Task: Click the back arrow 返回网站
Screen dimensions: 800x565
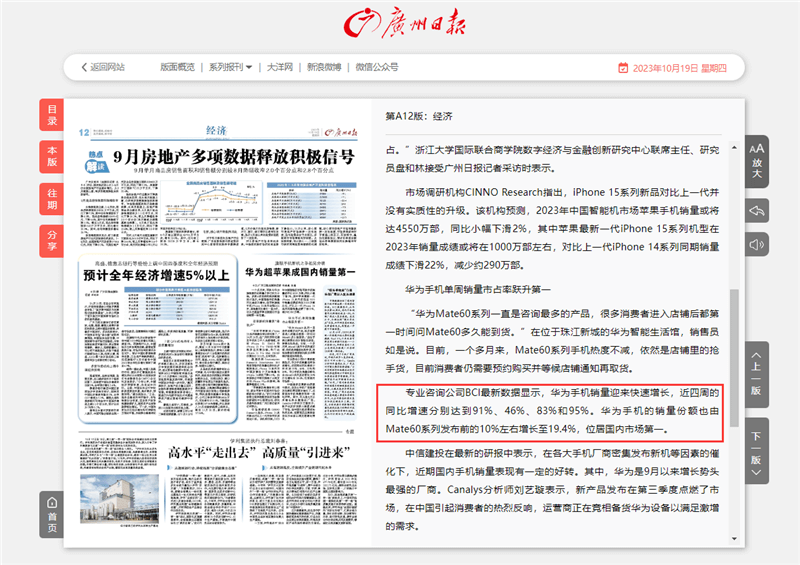Action: coord(102,68)
